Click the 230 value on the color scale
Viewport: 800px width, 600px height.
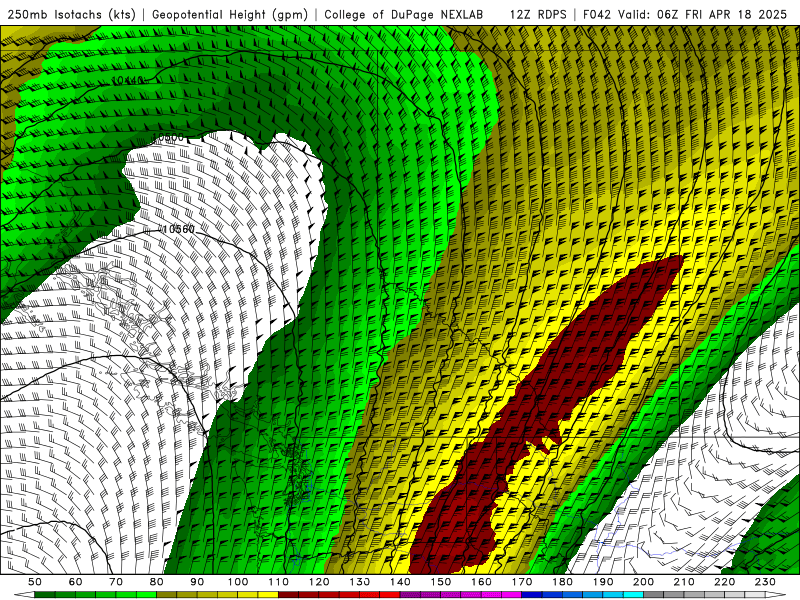click(765, 582)
